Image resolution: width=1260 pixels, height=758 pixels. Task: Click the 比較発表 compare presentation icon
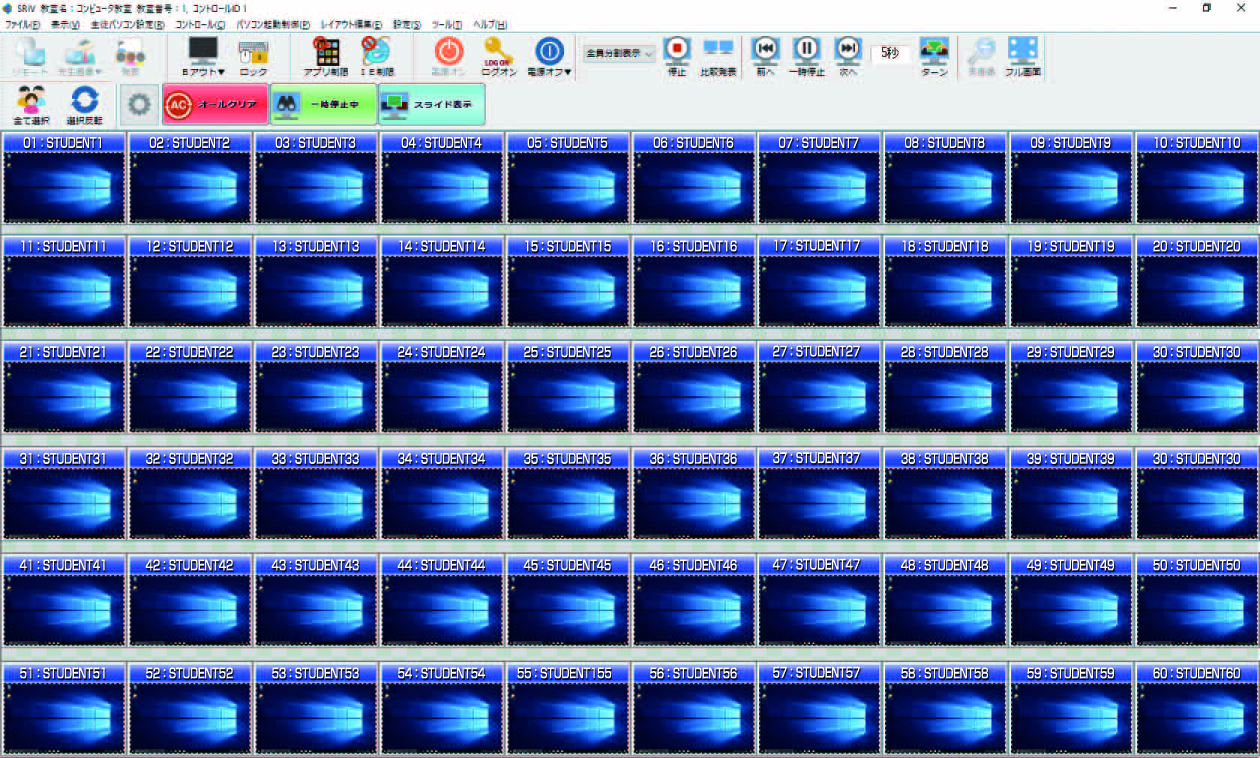718,57
